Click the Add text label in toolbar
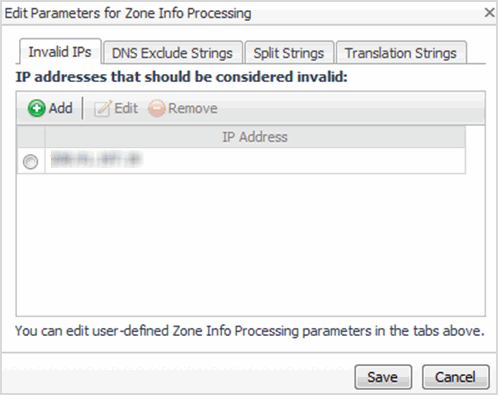This screenshot has width=498, height=395. click(x=61, y=108)
